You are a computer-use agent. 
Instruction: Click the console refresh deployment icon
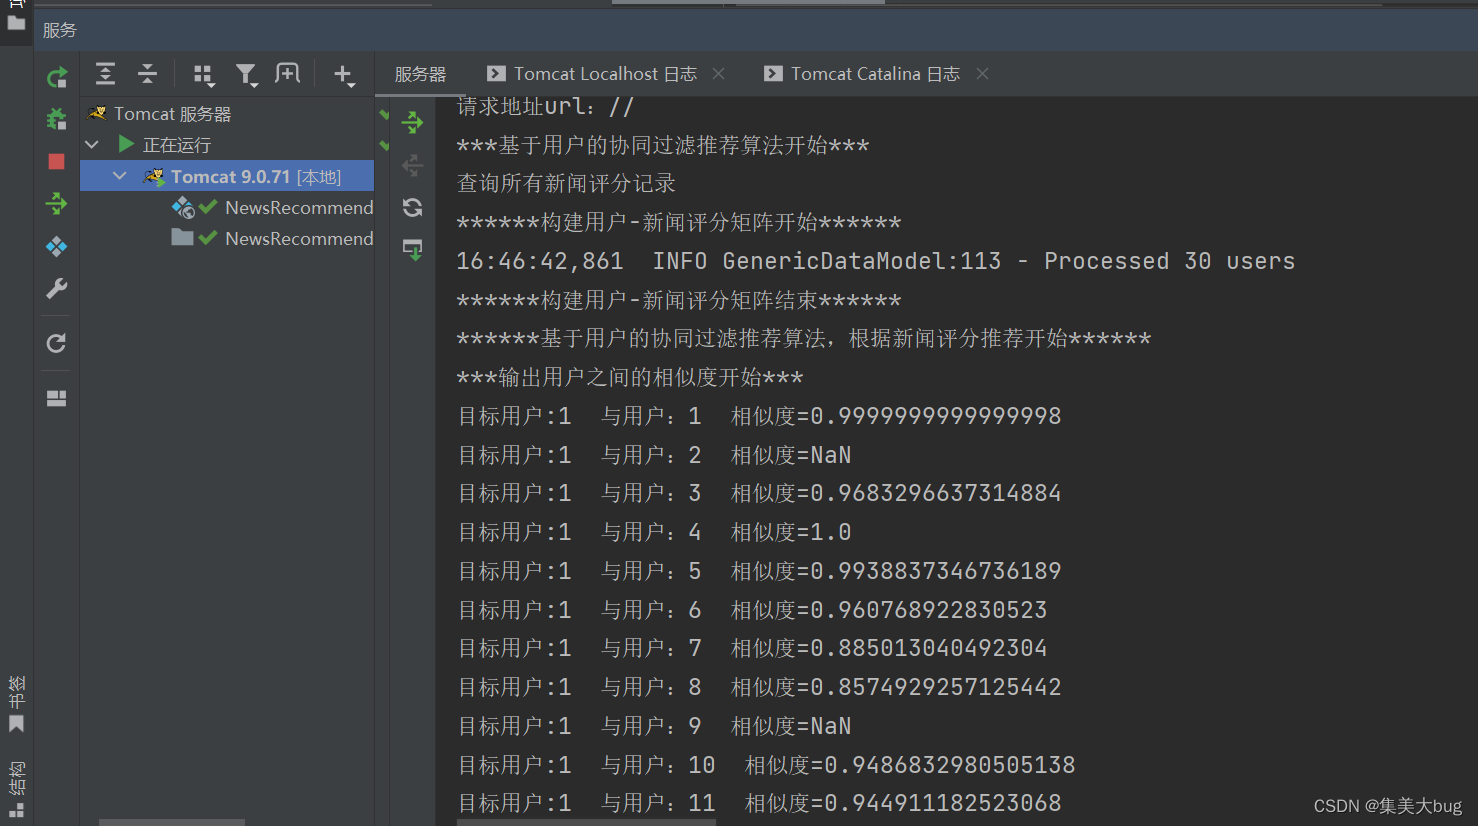413,207
